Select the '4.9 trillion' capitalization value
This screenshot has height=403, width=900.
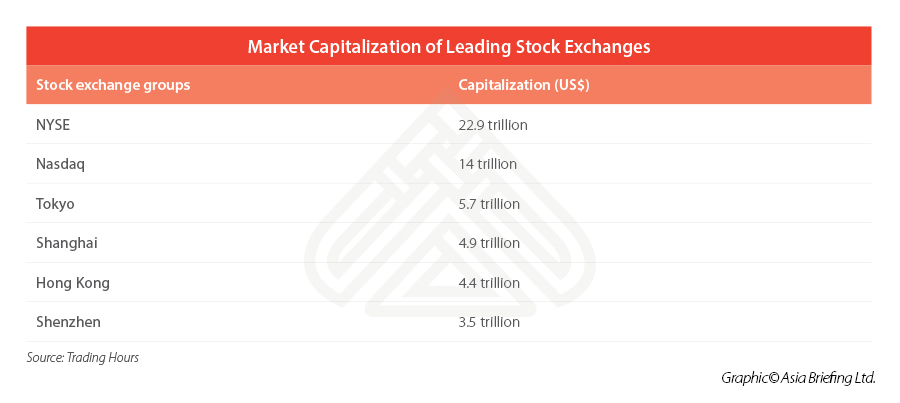(489, 243)
